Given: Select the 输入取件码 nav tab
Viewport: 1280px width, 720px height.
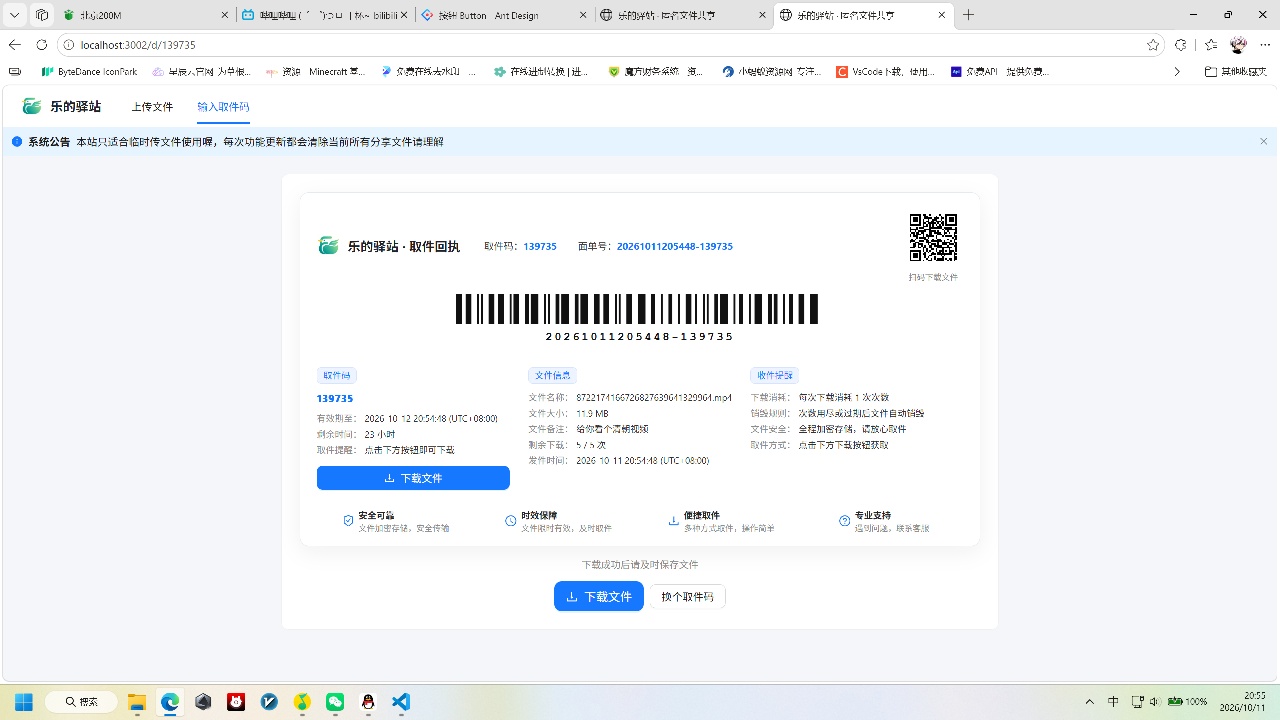Looking at the screenshot, I should tap(223, 107).
